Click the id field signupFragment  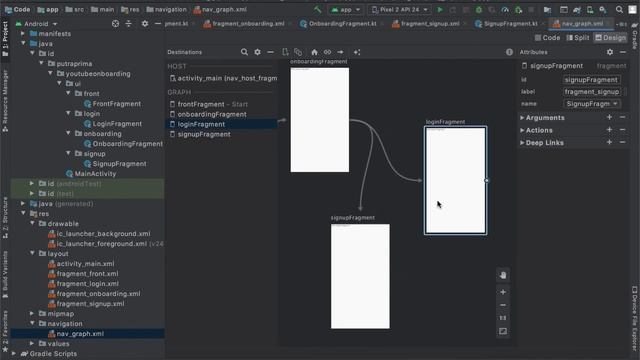(591, 80)
